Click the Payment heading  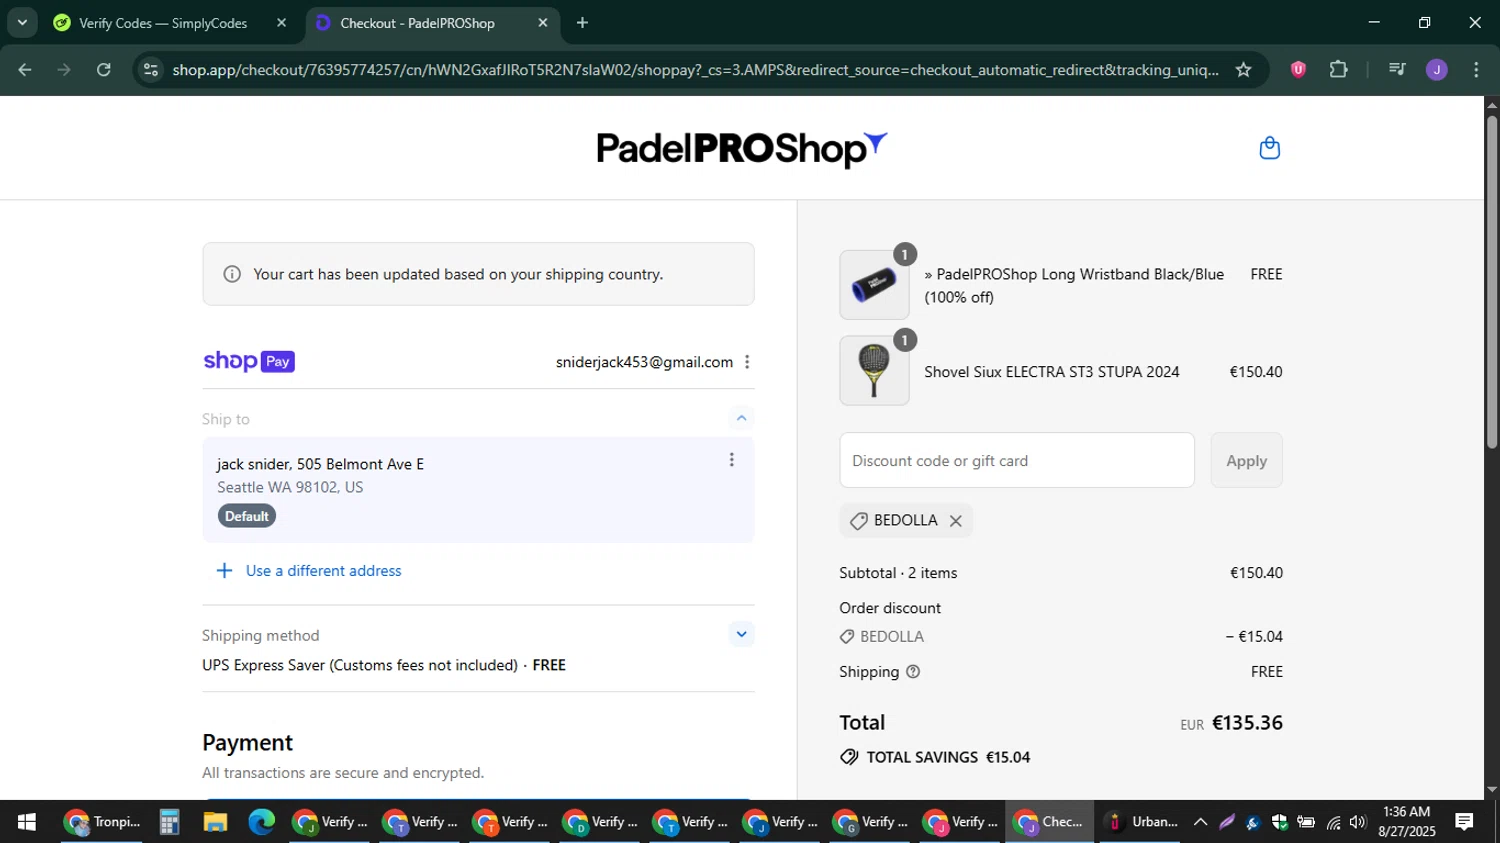coord(247,743)
